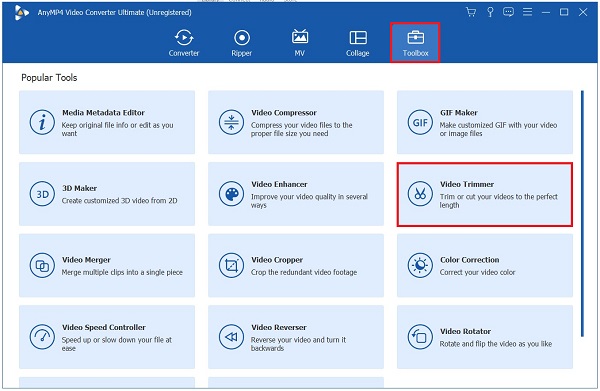Open the MV tab
The image size is (600, 391).
click(x=300, y=43)
